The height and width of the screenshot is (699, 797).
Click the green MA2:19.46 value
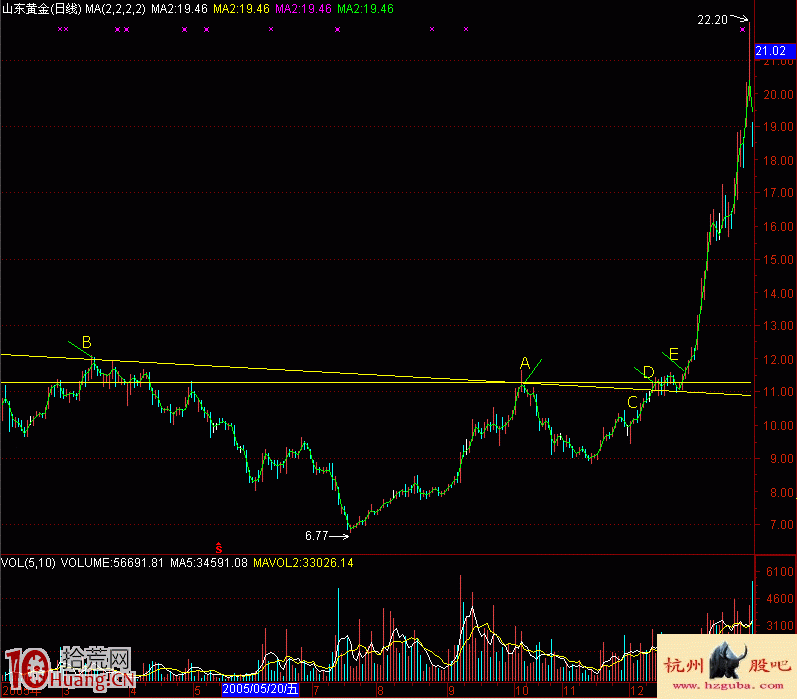pos(365,9)
